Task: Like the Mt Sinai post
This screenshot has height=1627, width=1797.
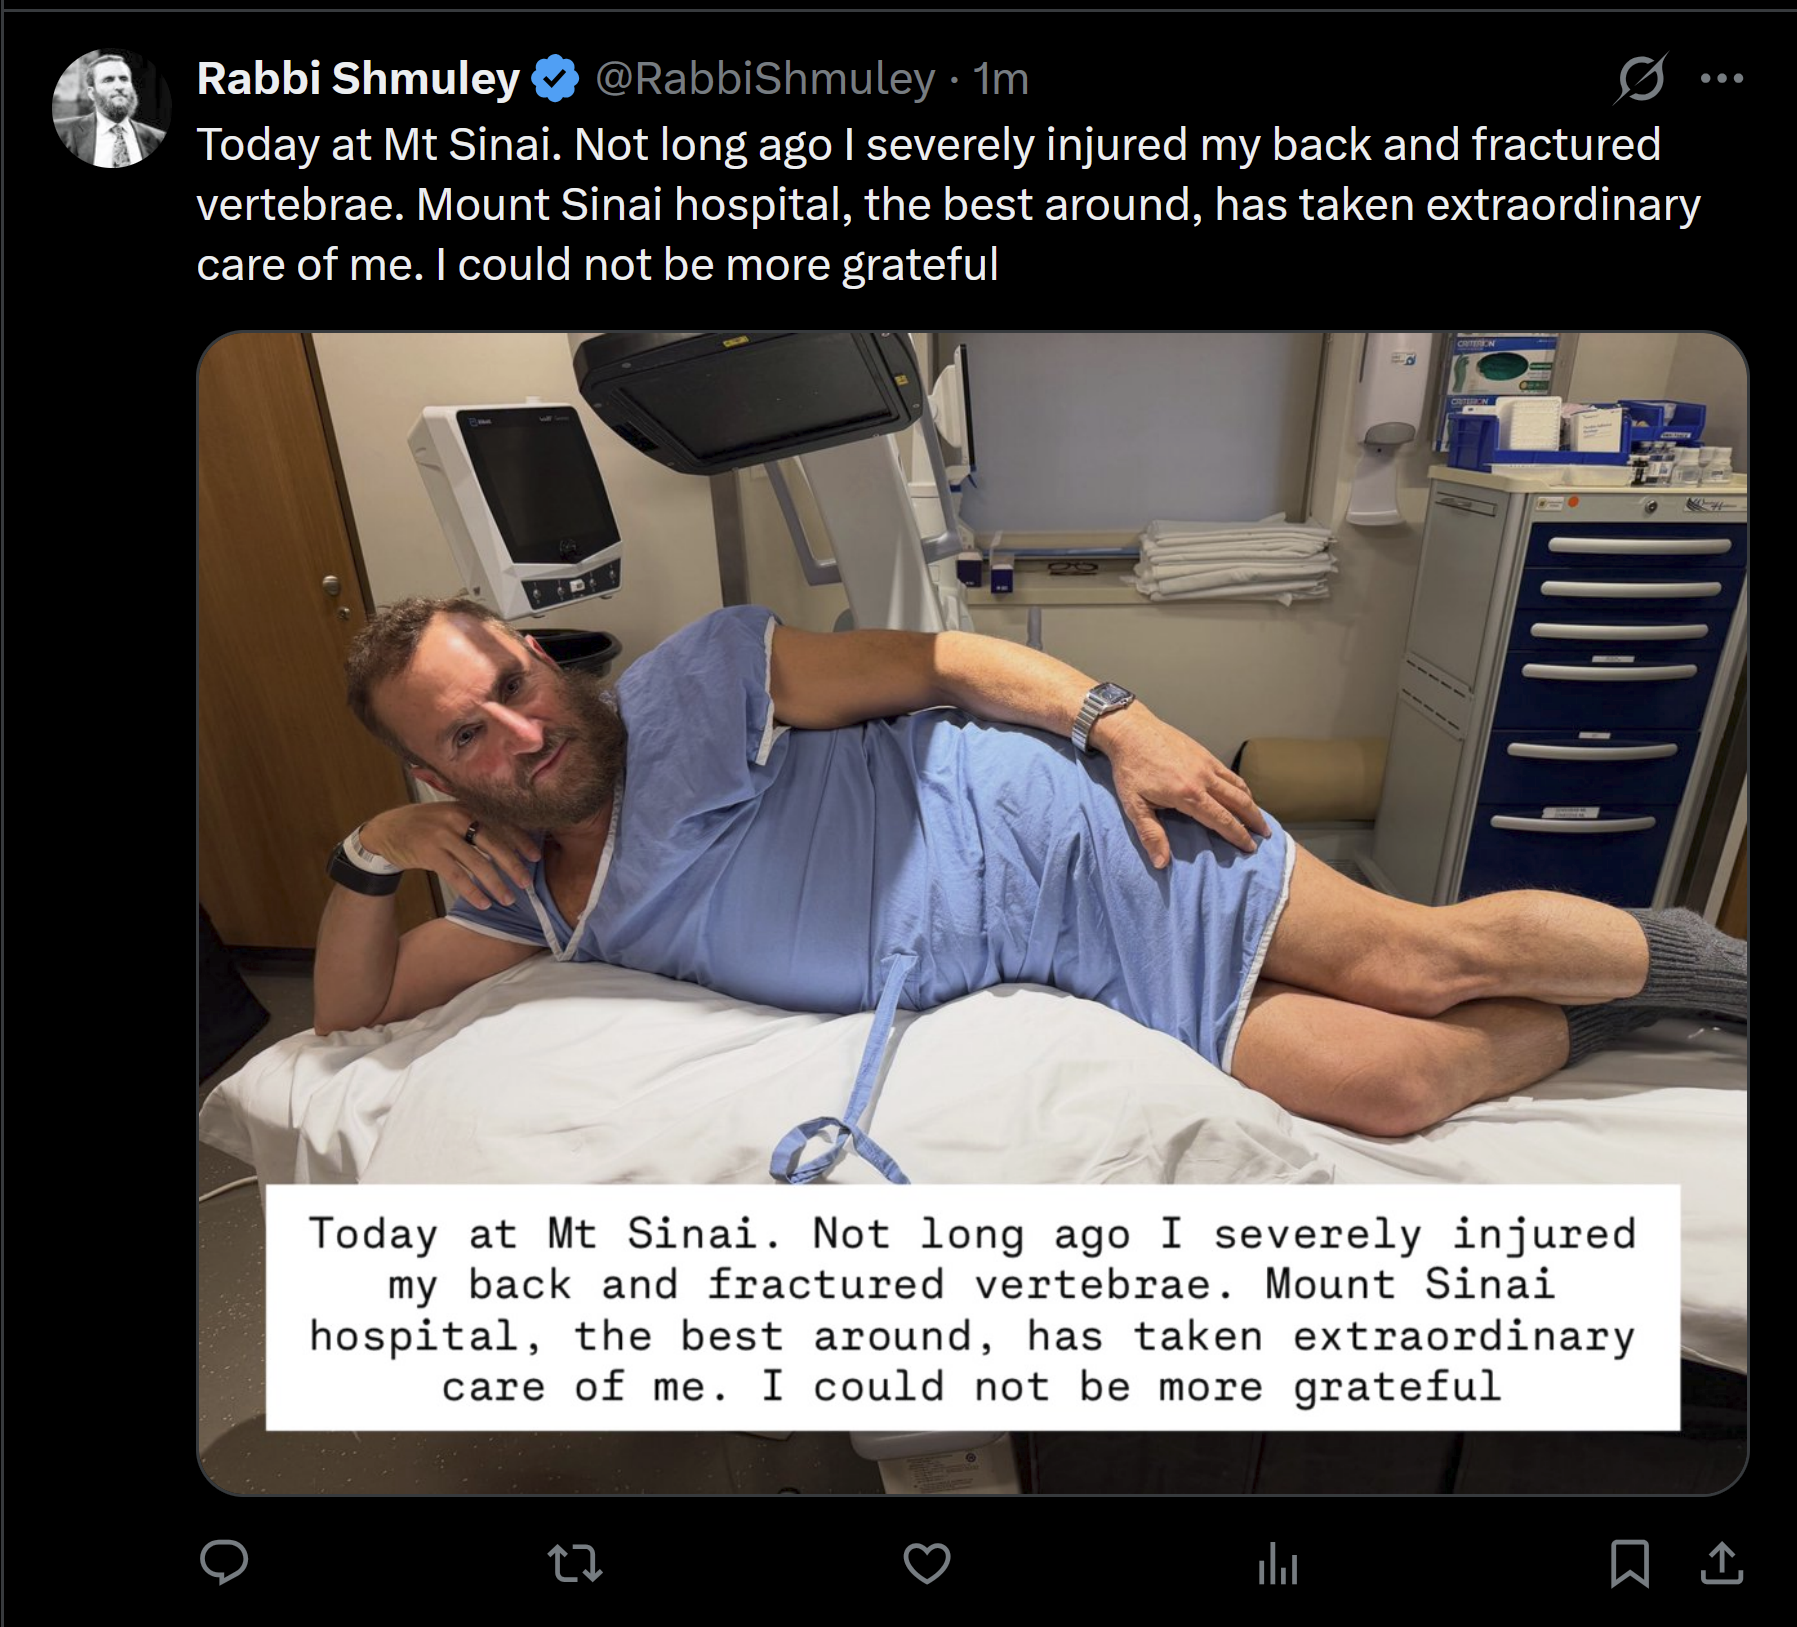Action: [x=926, y=1563]
